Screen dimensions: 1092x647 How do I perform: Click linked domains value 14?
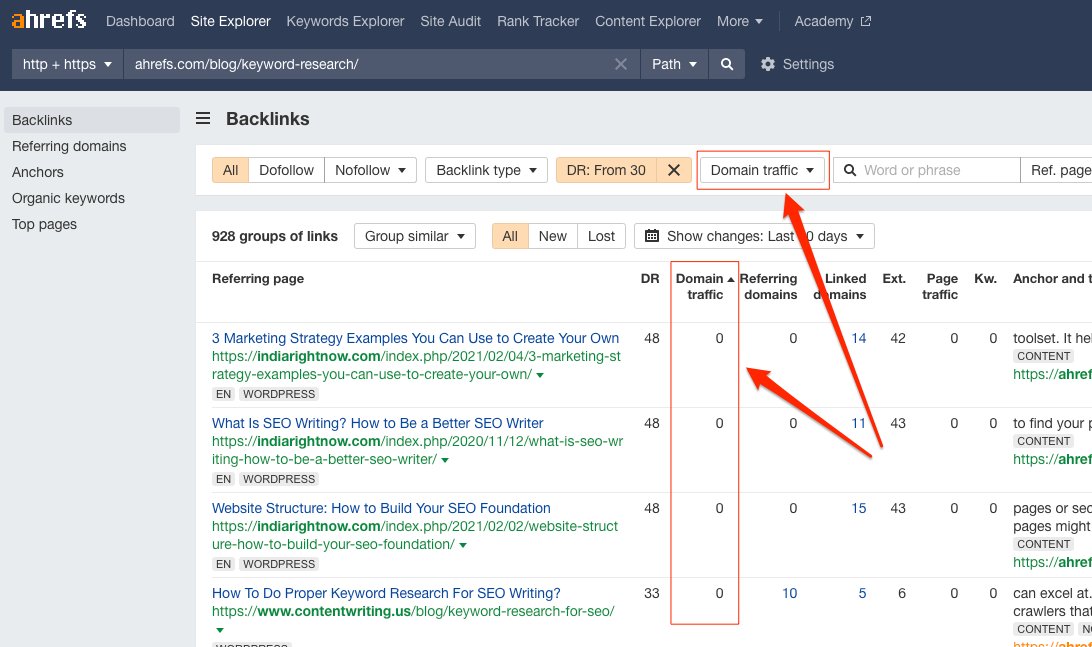coord(859,338)
